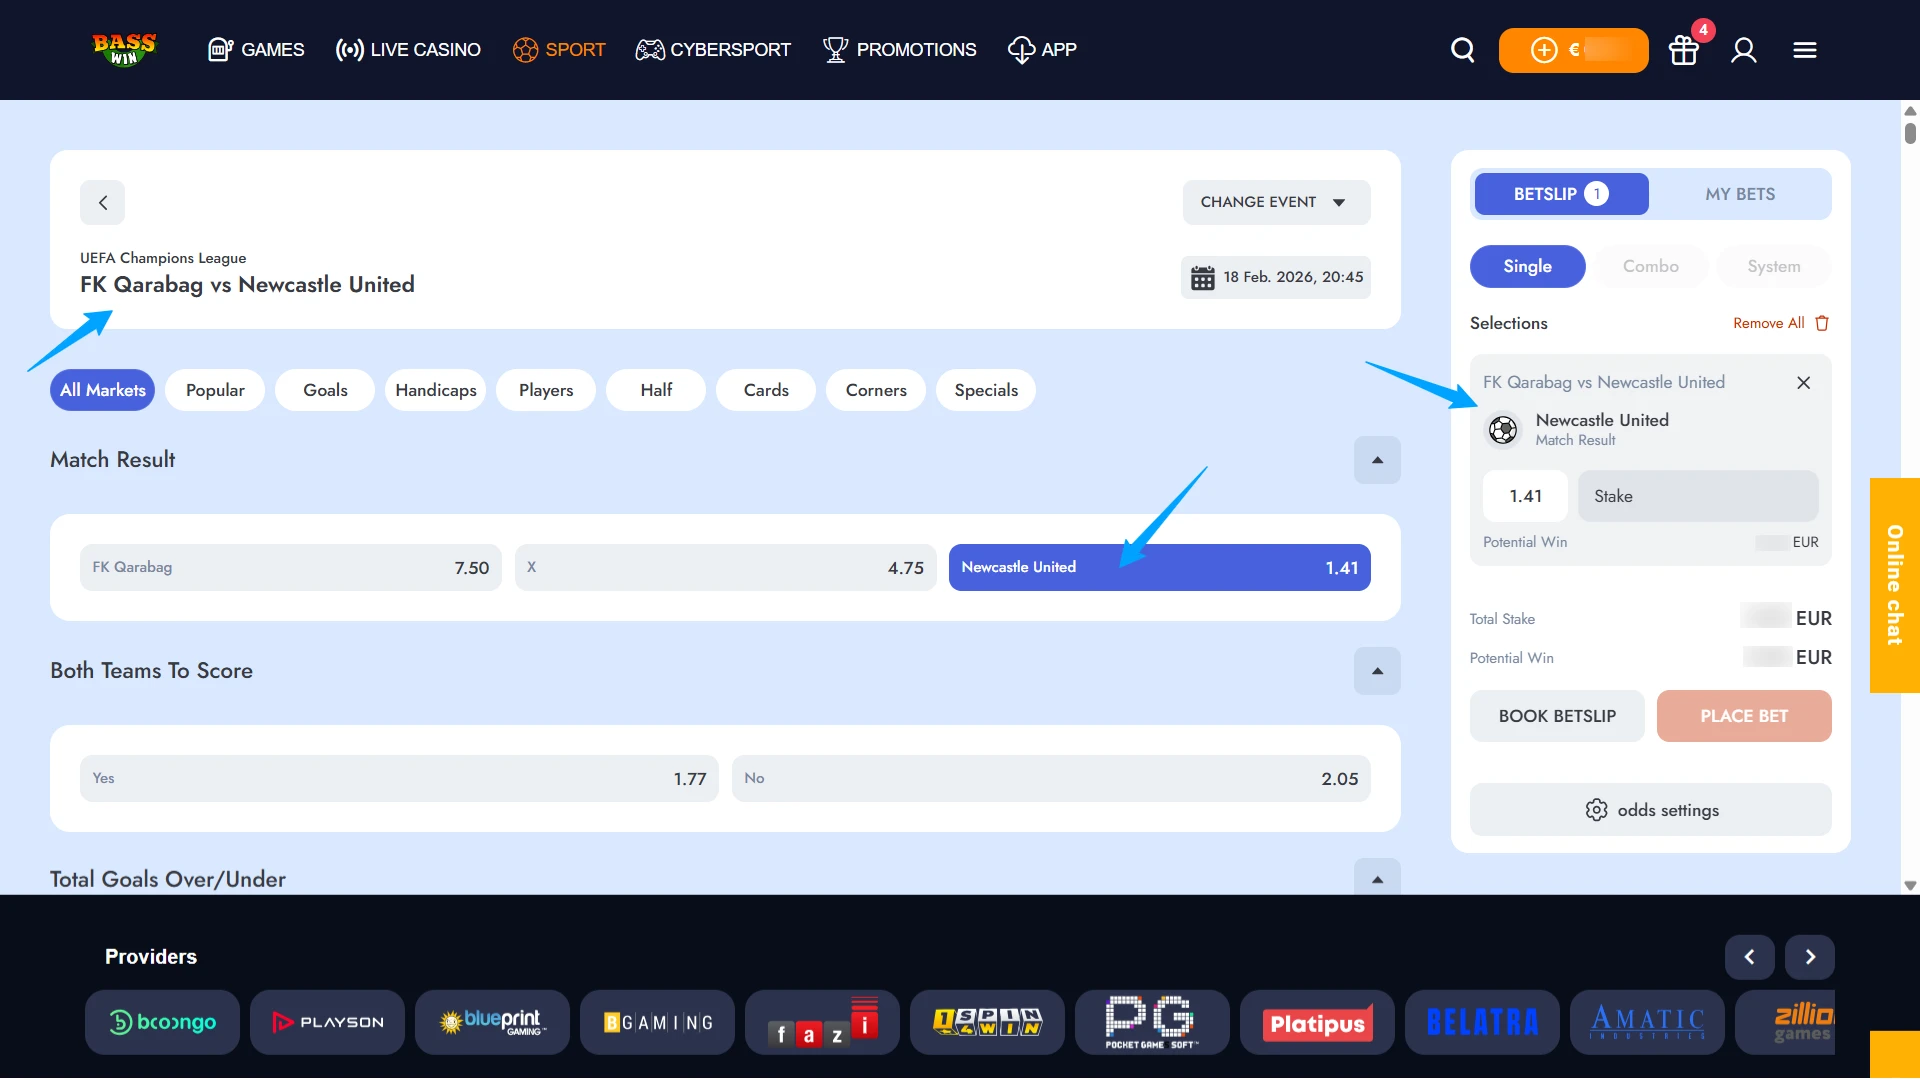Viewport: 1920px width, 1080px height.
Task: Toggle the Yes option under Both Teams To Score
Action: coord(398,778)
